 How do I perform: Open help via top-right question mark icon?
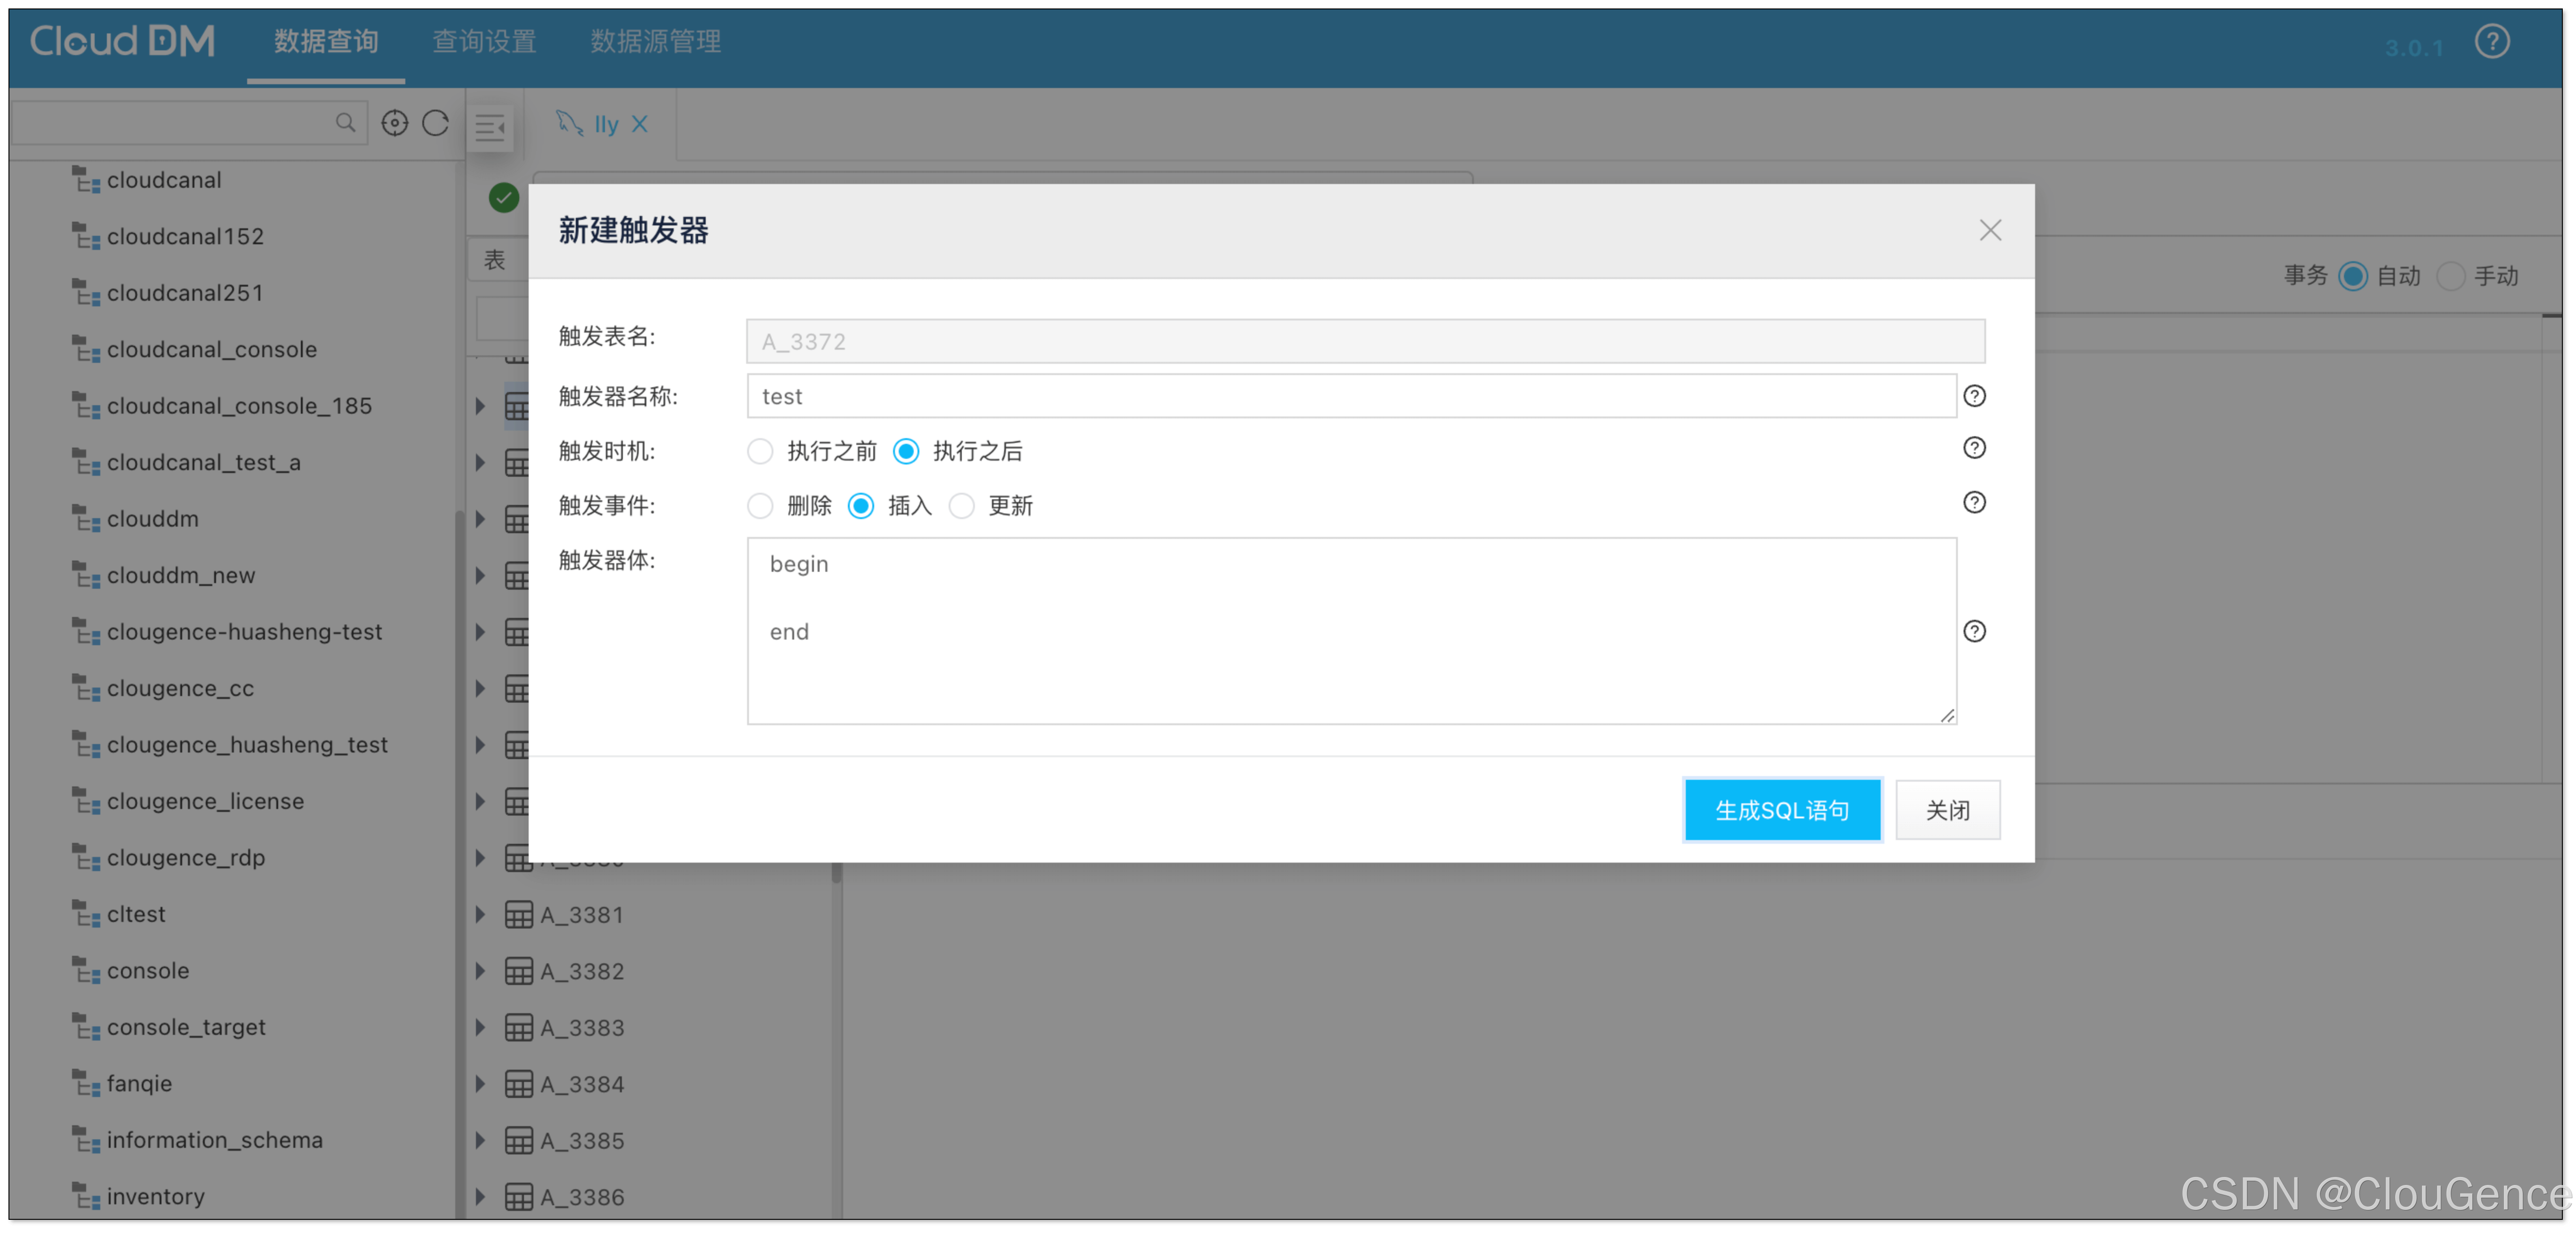(x=2492, y=42)
